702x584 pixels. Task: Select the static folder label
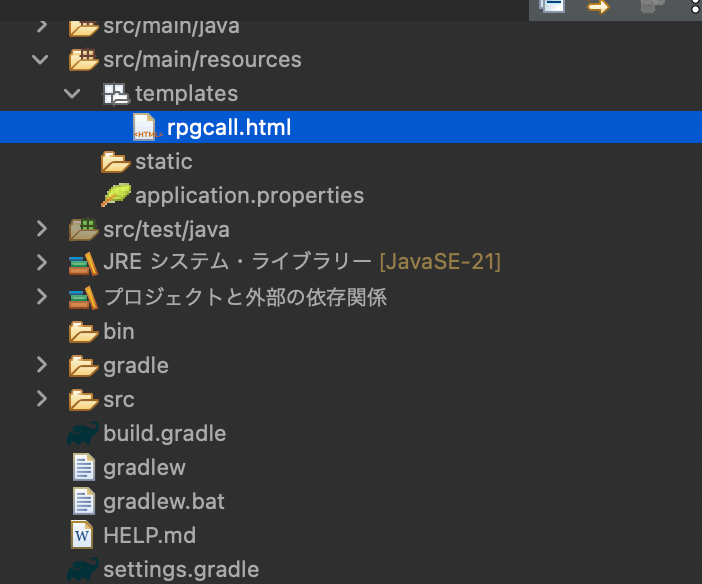[164, 162]
